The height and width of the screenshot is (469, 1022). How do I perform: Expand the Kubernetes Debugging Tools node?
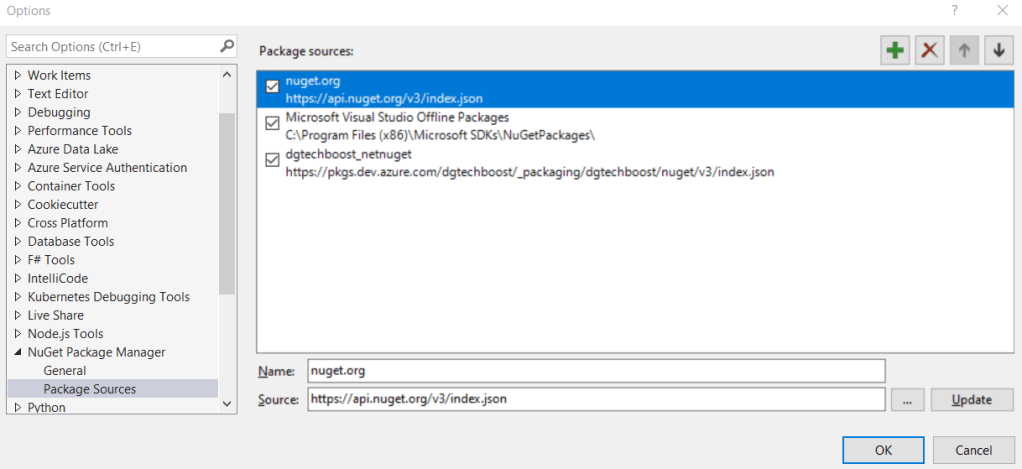[x=17, y=297]
